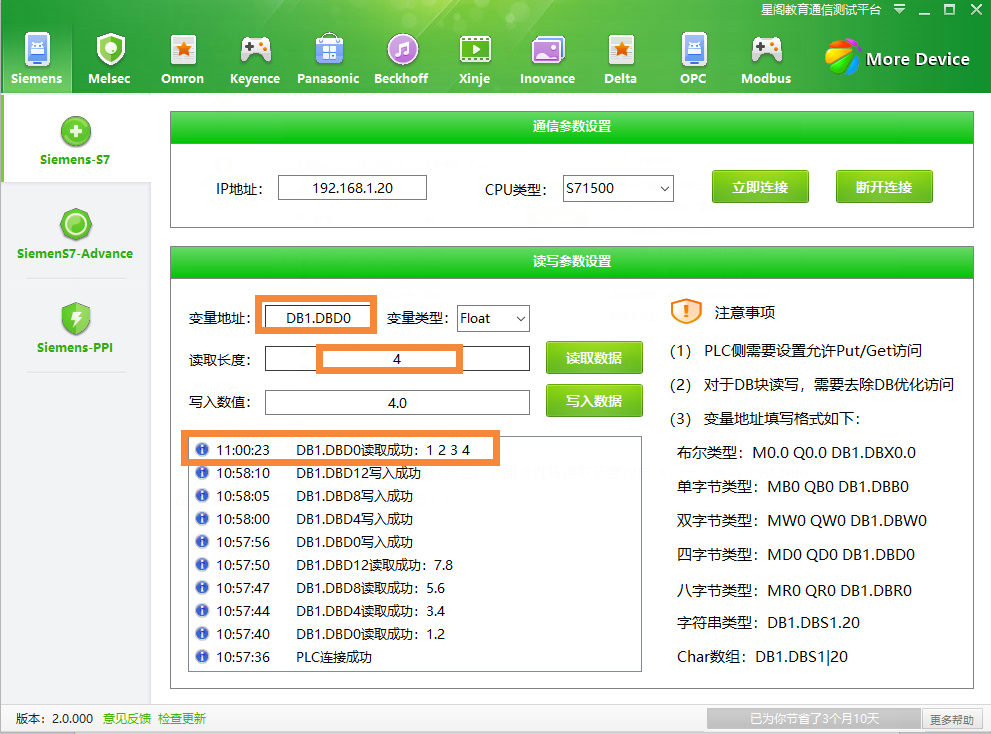
Task: Open the Beckhoff music-note icon
Action: [402, 49]
